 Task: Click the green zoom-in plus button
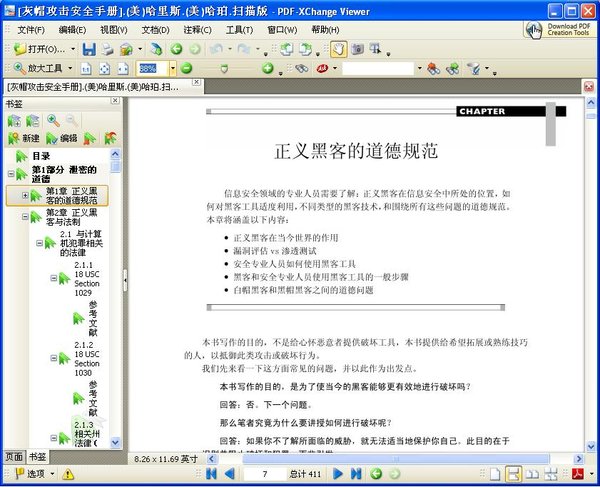click(268, 69)
